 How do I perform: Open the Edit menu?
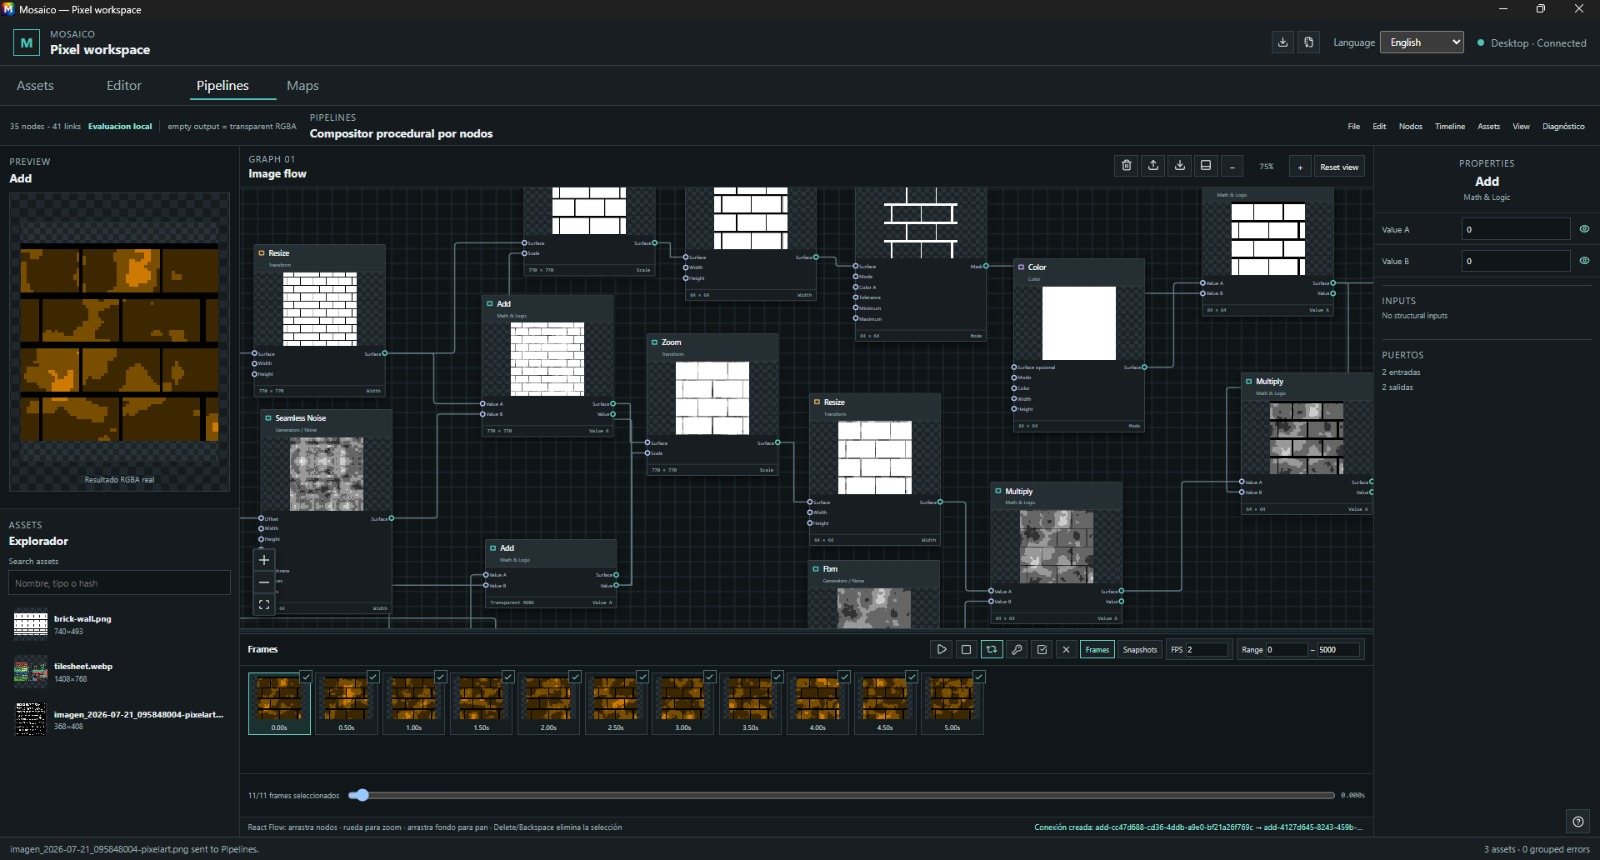pos(1379,126)
